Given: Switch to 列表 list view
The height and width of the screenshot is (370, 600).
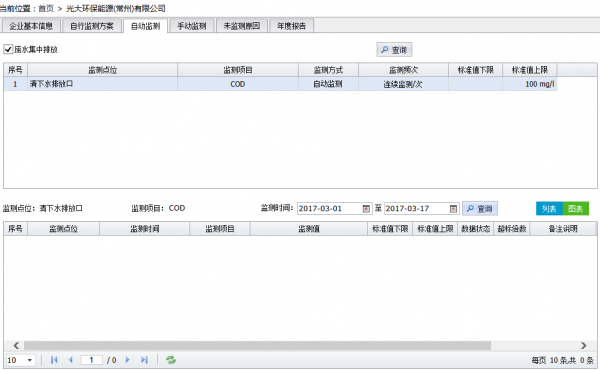Looking at the screenshot, I should coord(549,209).
